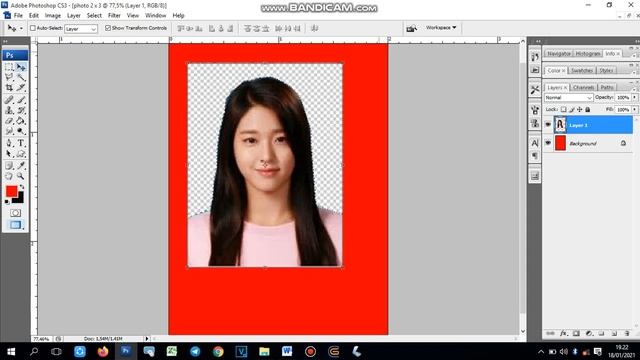Reset default foreground and background colors
640x360 pixels.
[x=7, y=202]
